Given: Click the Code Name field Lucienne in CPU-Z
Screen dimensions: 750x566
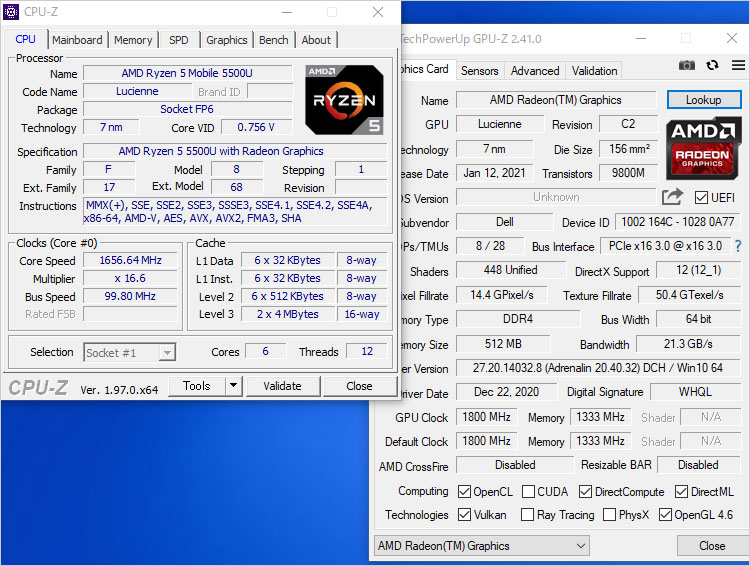Looking at the screenshot, I should coord(137,91).
